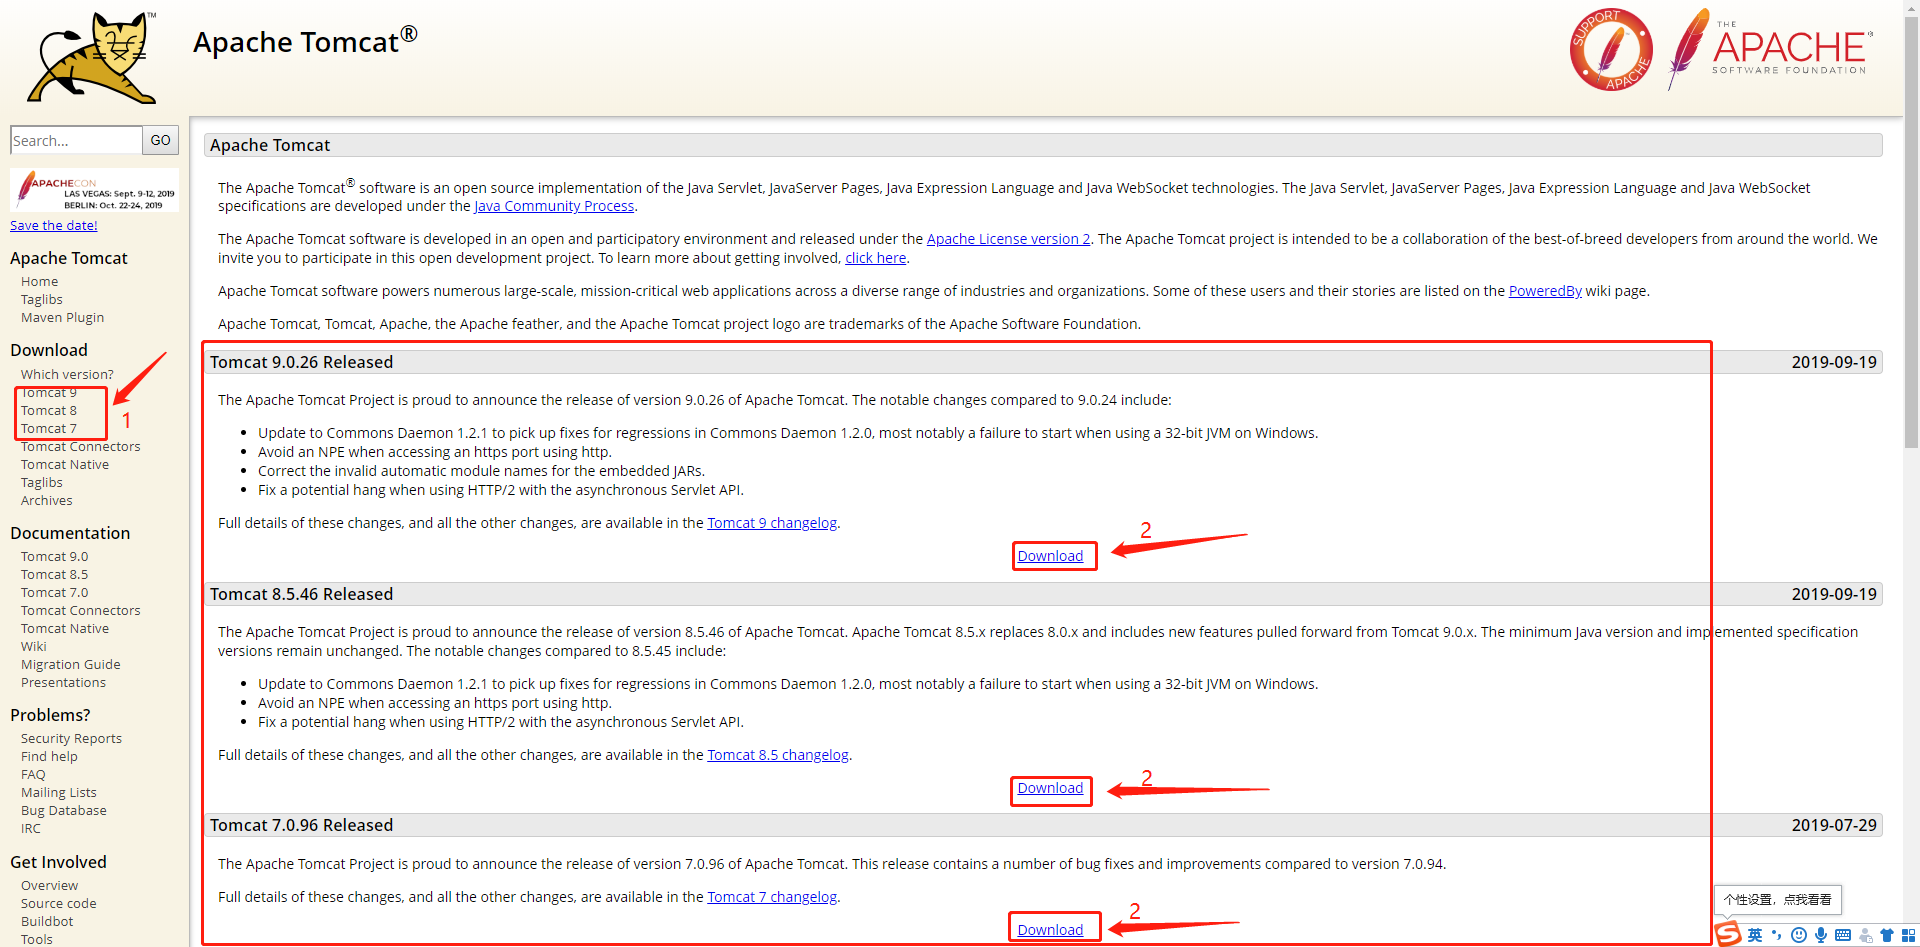Follow the click here link
The height and width of the screenshot is (947, 1920).
[876, 258]
